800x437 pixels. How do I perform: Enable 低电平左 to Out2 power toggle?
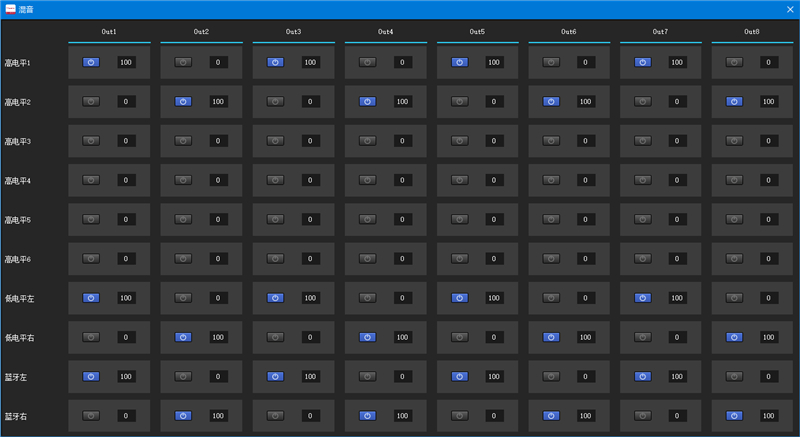point(183,298)
